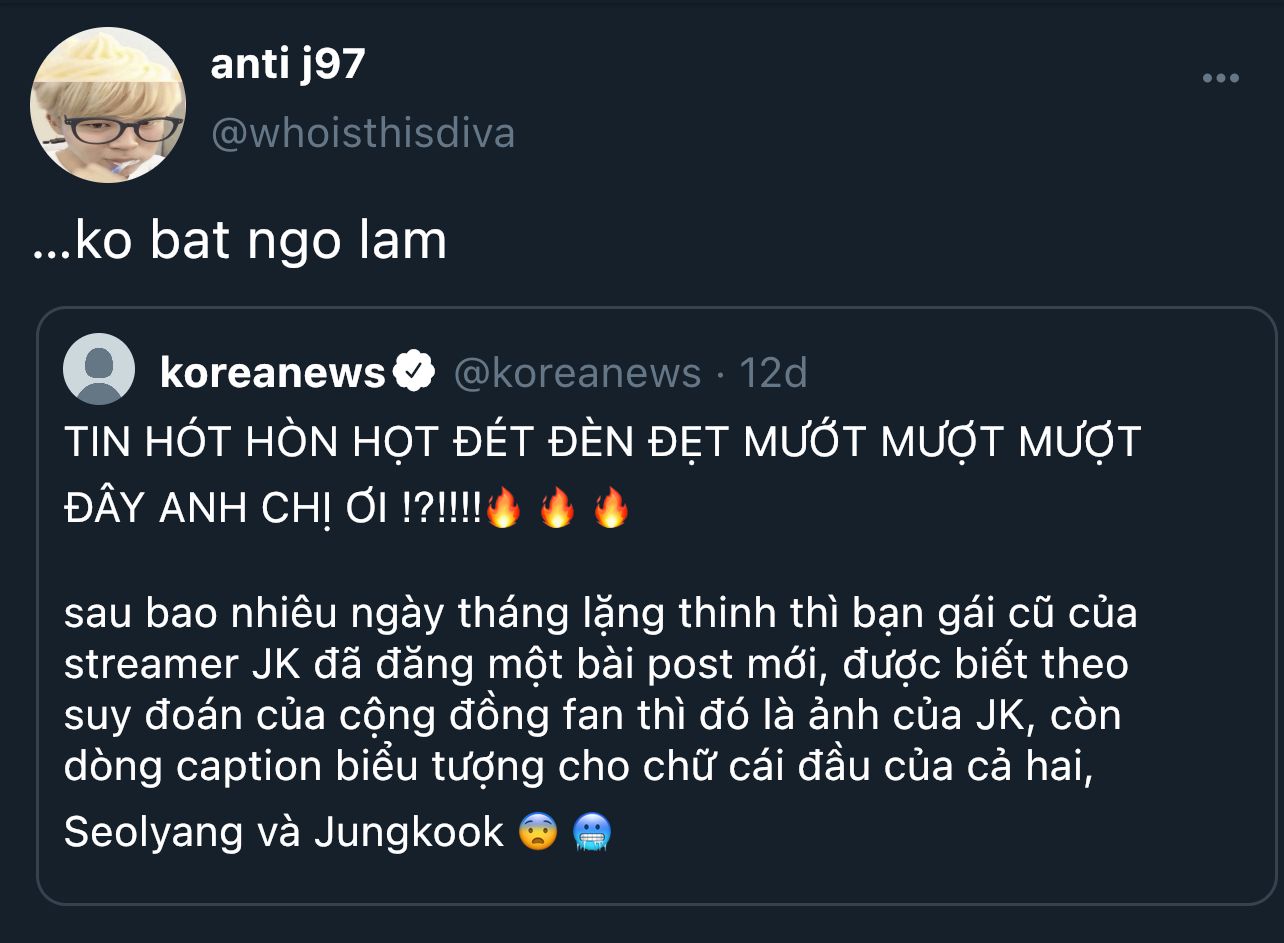Viewport: 1284px width, 943px height.
Task: Visit the @whoisthisdiva handle
Action: coord(363,133)
